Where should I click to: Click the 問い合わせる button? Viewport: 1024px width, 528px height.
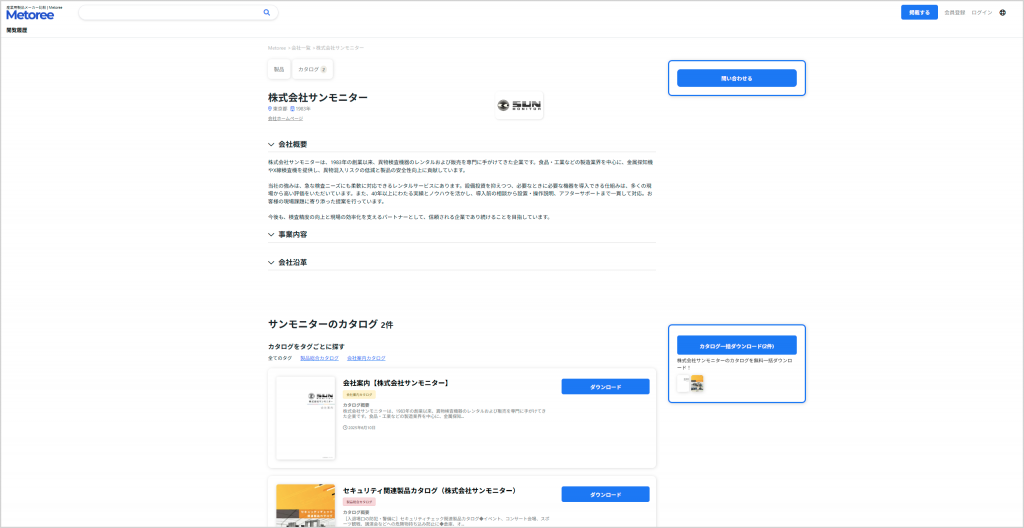coord(737,78)
